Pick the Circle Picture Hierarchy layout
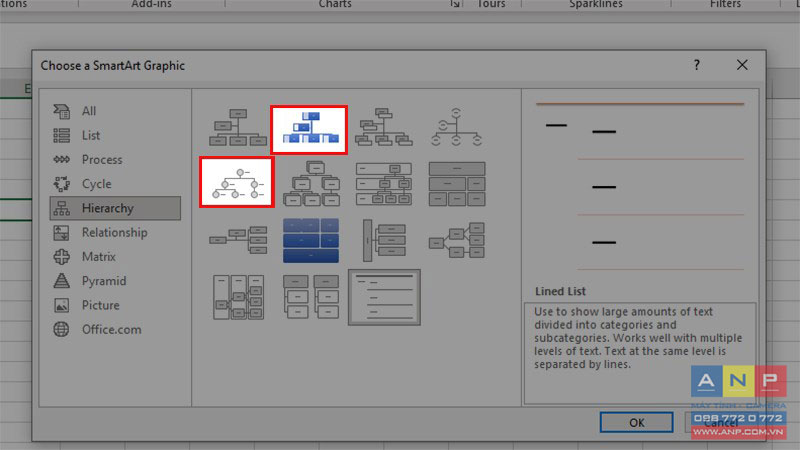The width and height of the screenshot is (800, 450). [x=237, y=182]
